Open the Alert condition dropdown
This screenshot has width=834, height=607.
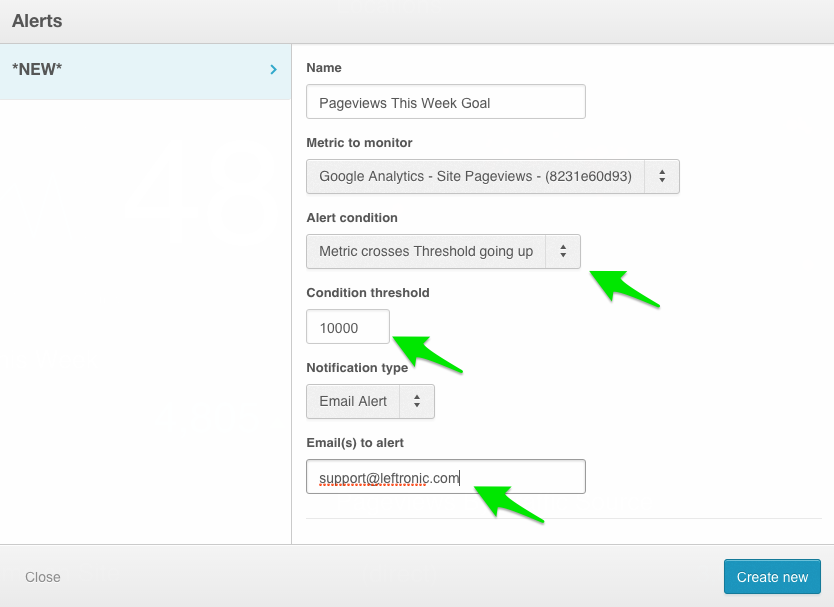pos(443,252)
